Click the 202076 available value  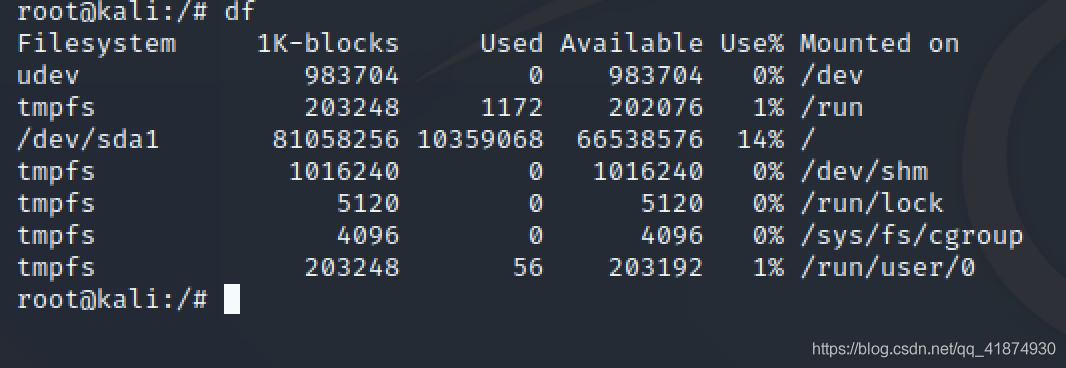pos(655,107)
